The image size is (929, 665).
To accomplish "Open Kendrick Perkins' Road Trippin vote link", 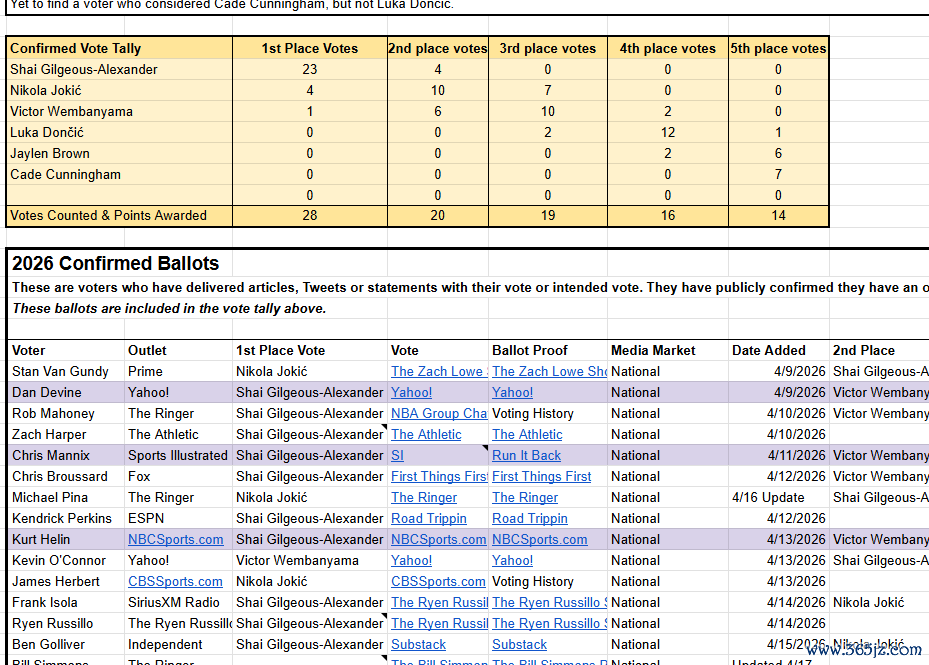I will (x=428, y=518).
